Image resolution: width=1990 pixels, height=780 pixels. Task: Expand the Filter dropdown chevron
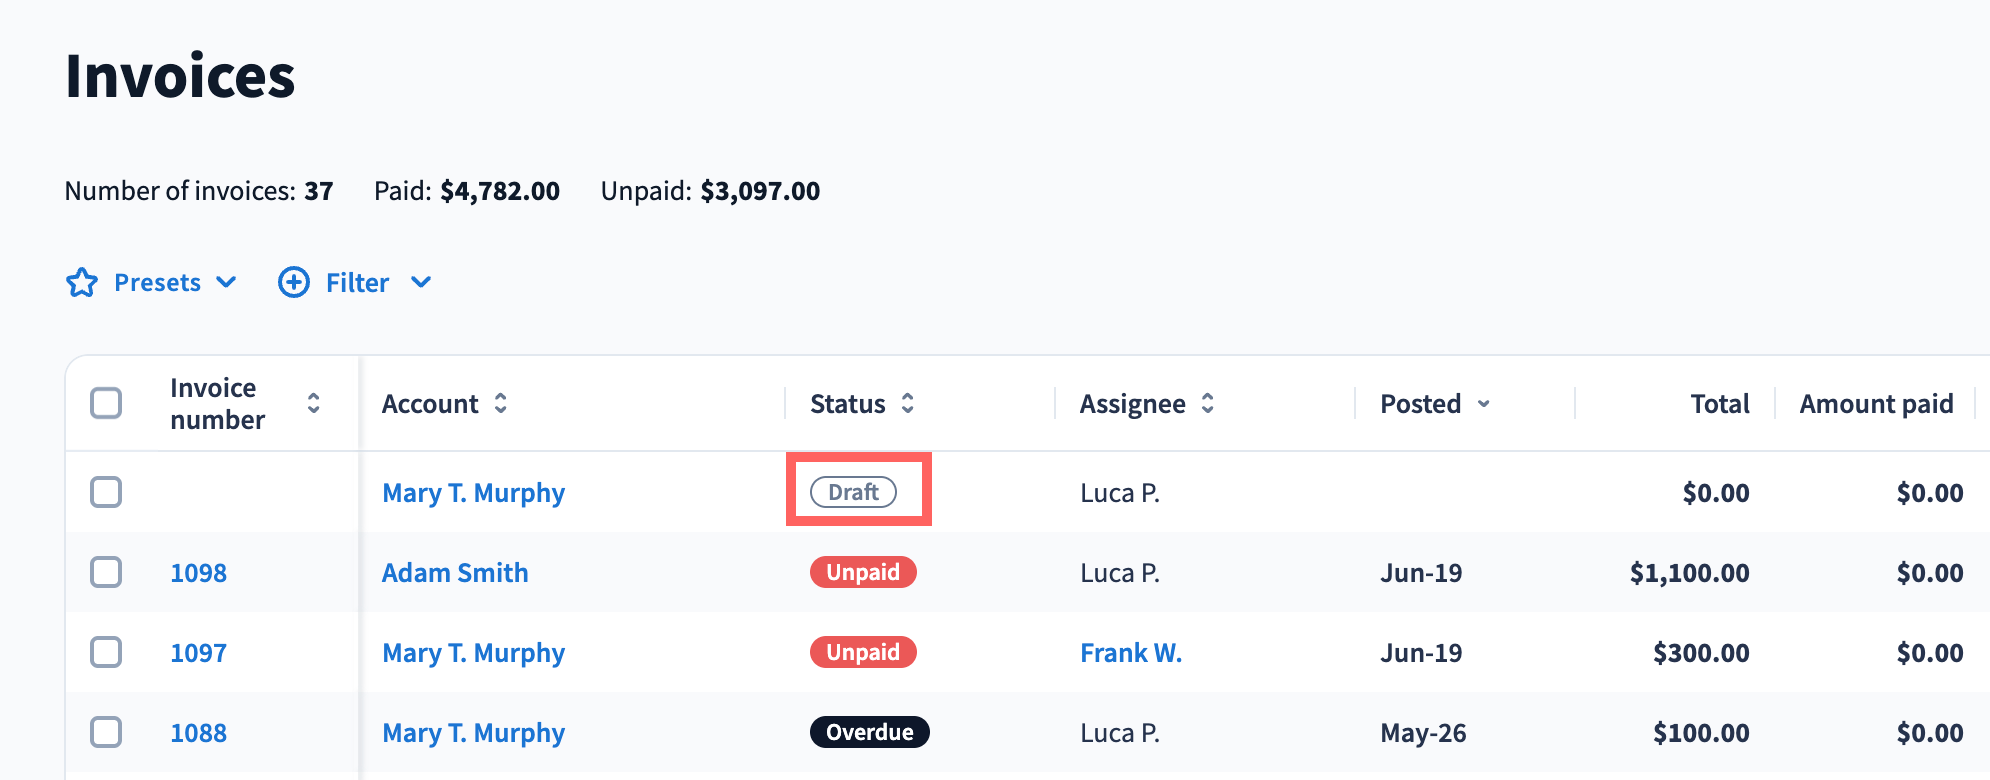pos(421,282)
